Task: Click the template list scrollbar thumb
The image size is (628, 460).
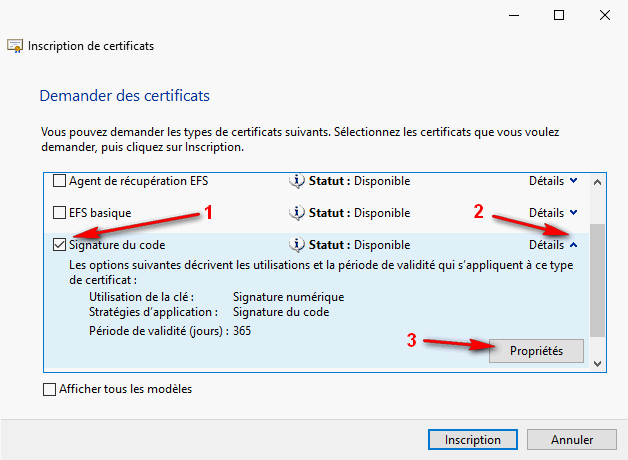Action: pos(597,280)
